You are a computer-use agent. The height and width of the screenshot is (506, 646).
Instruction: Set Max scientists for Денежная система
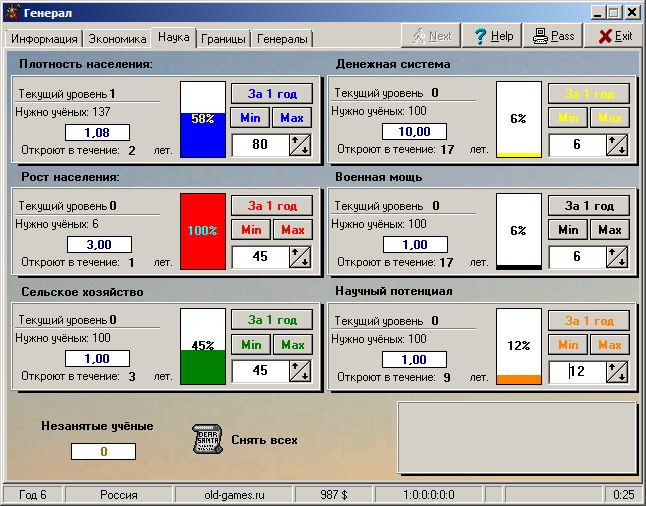tap(610, 118)
